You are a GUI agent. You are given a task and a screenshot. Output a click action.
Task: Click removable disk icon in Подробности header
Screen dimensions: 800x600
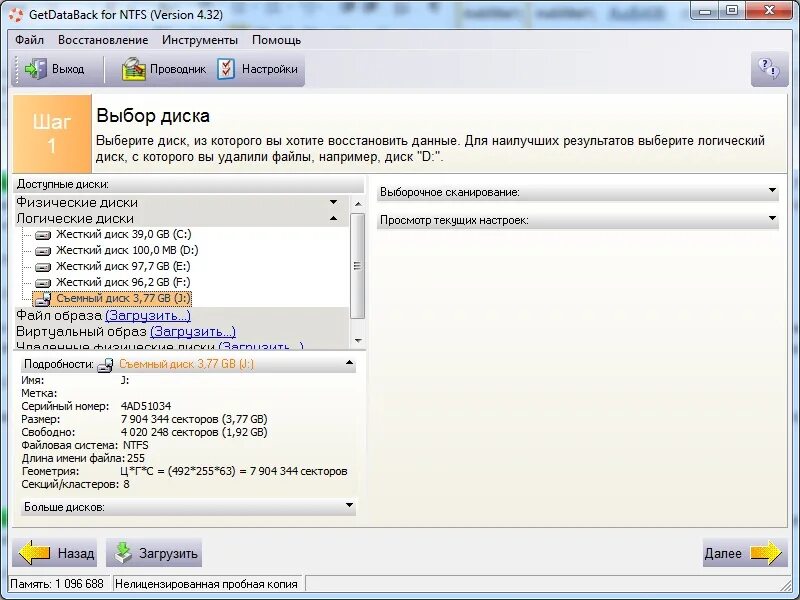click(105, 365)
